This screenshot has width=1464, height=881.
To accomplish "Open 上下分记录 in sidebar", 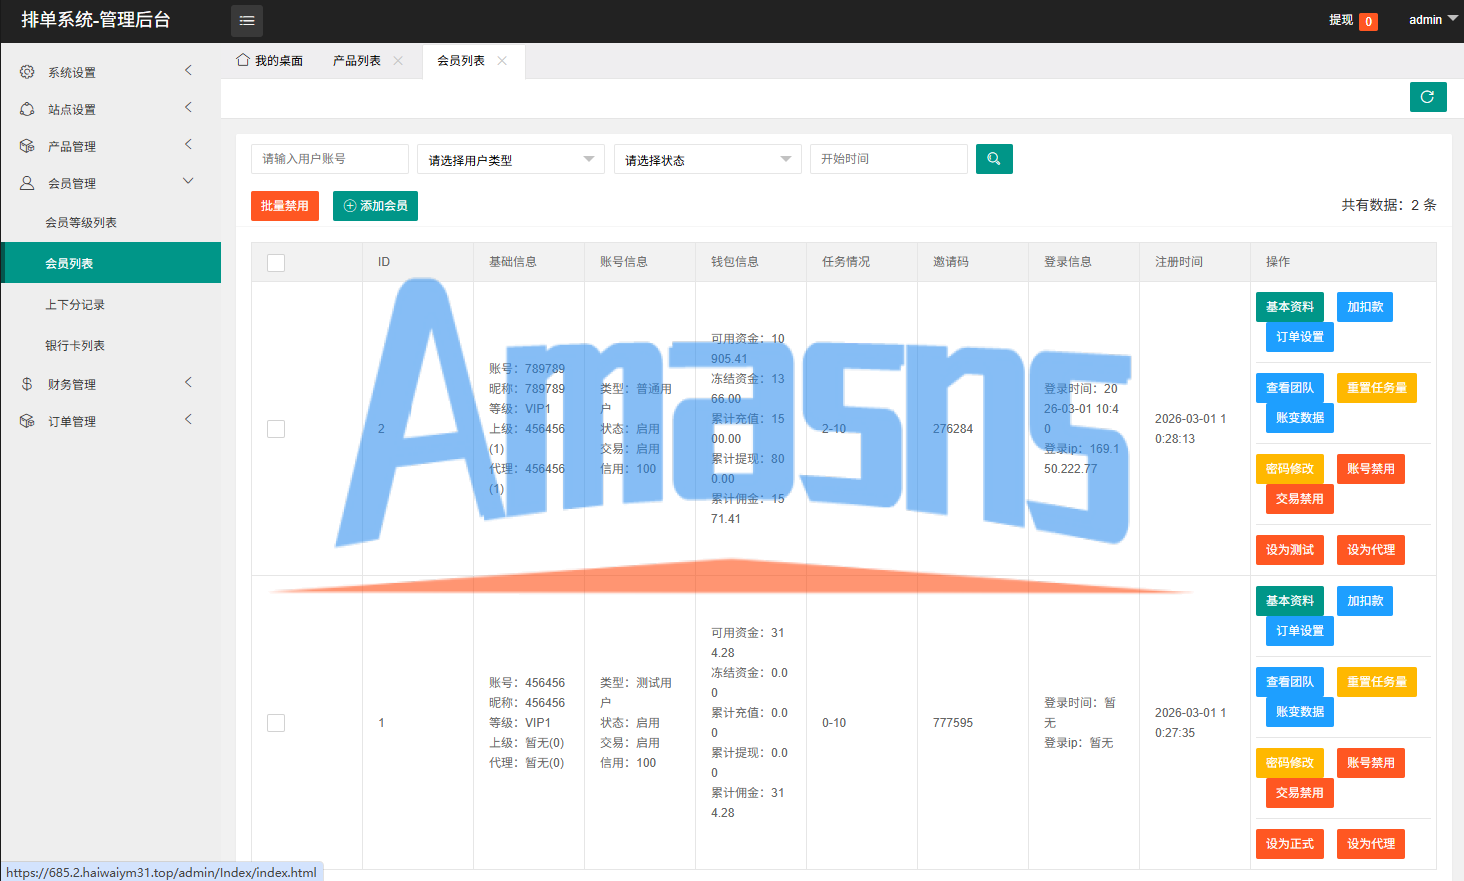I will pyautogui.click(x=111, y=305).
